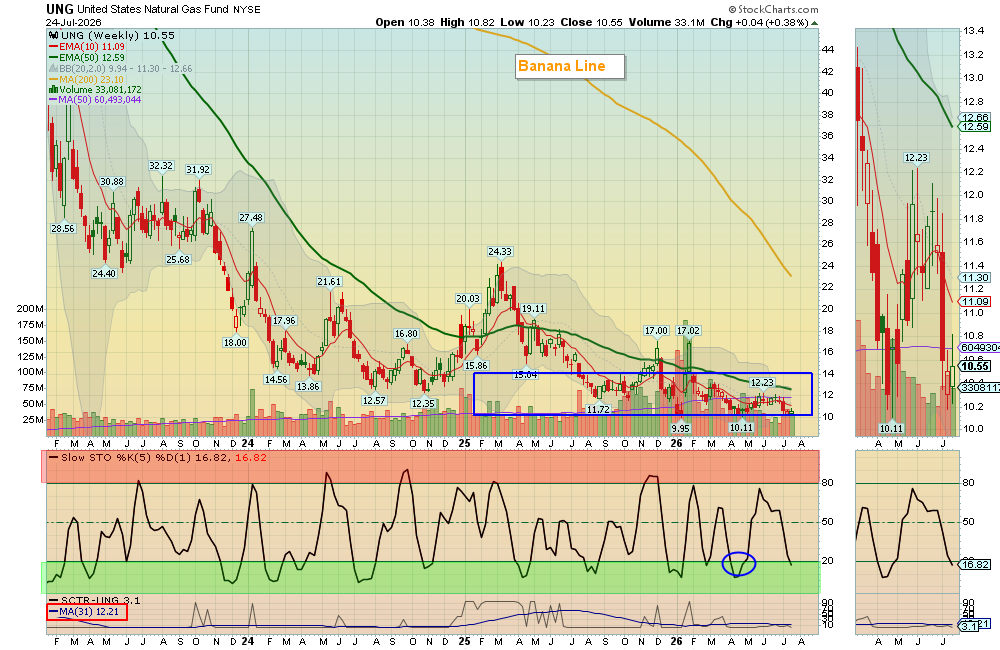The width and height of the screenshot is (1000, 650).
Task: Click the 10.55 closing price tag
Action: [975, 366]
